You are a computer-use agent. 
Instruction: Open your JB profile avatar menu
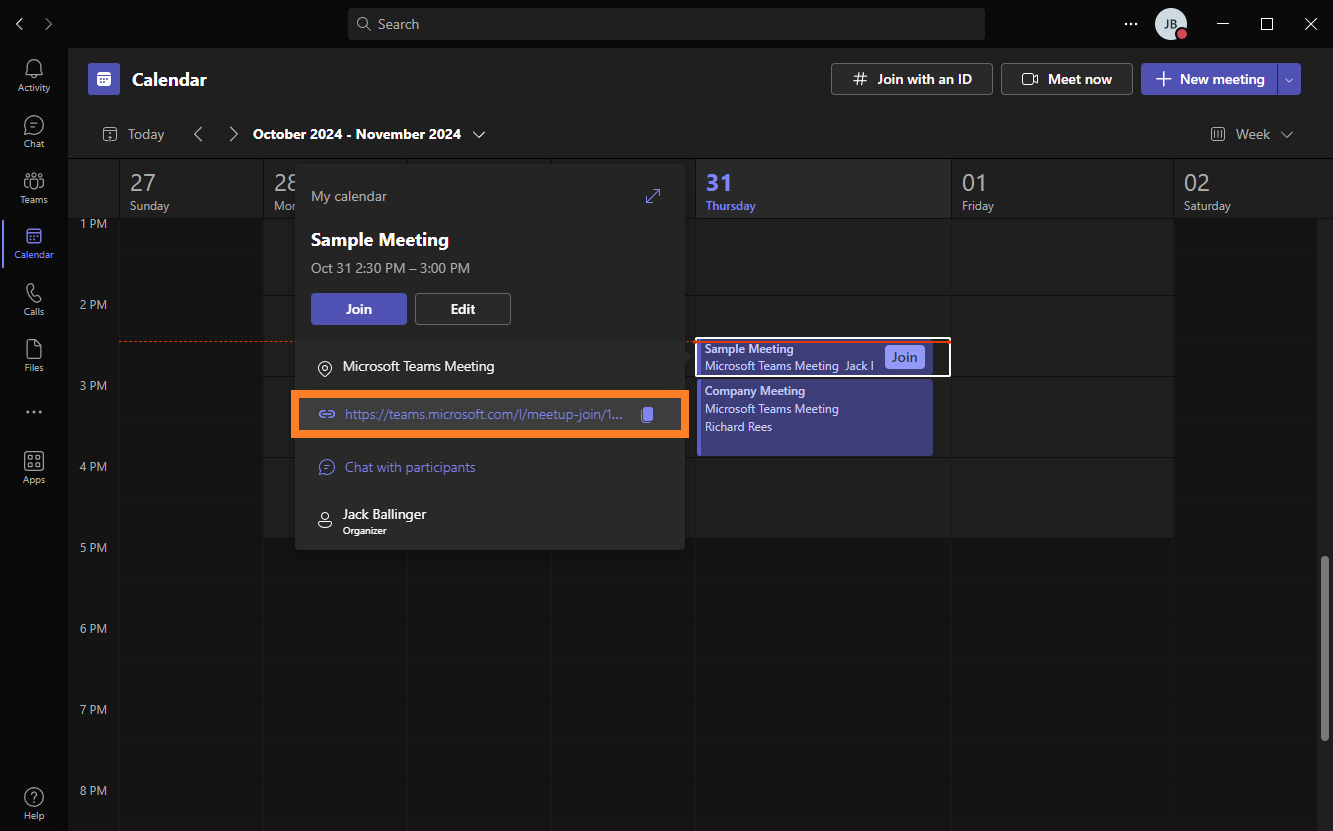click(x=1170, y=23)
